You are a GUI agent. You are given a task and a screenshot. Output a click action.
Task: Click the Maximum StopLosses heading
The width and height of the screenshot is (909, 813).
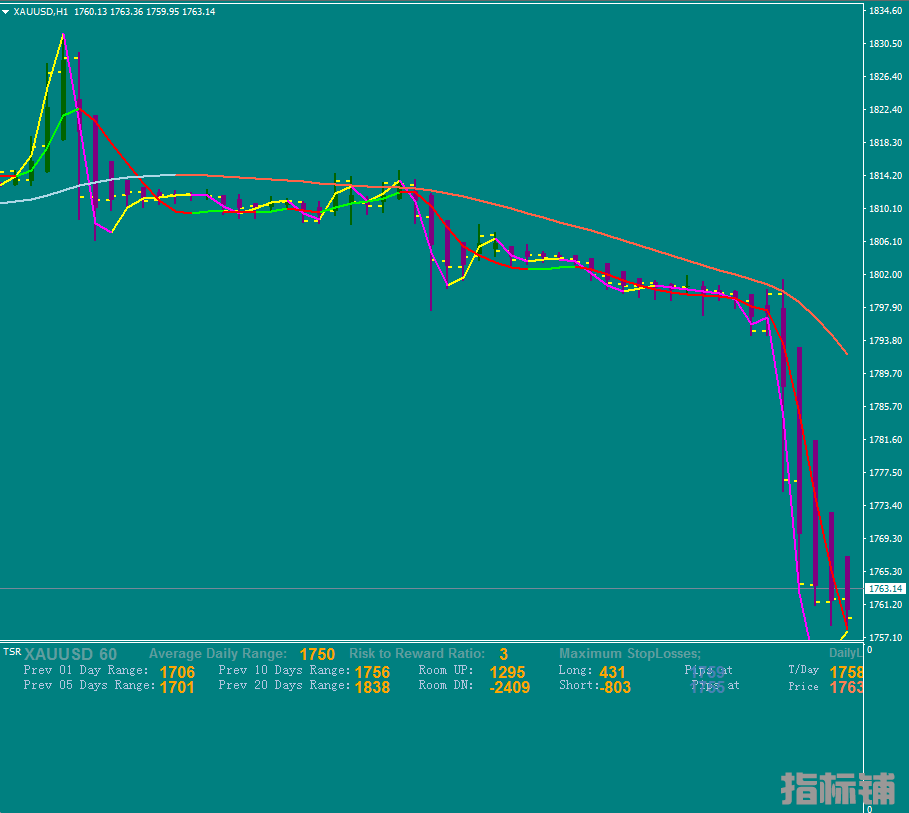(630, 654)
